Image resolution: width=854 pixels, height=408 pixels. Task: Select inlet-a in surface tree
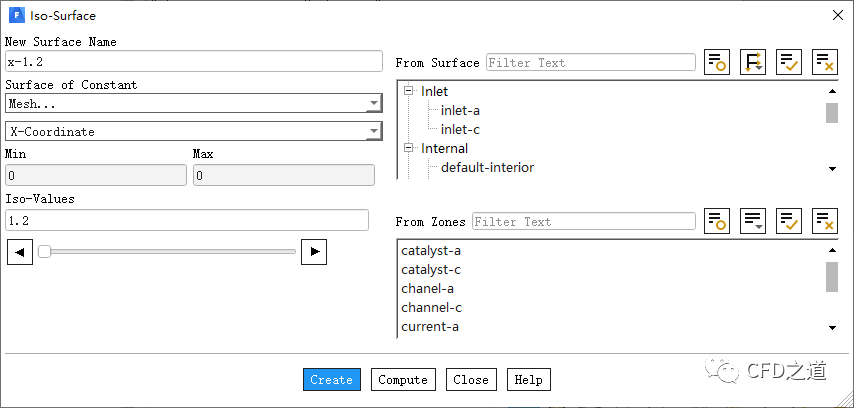click(x=460, y=110)
